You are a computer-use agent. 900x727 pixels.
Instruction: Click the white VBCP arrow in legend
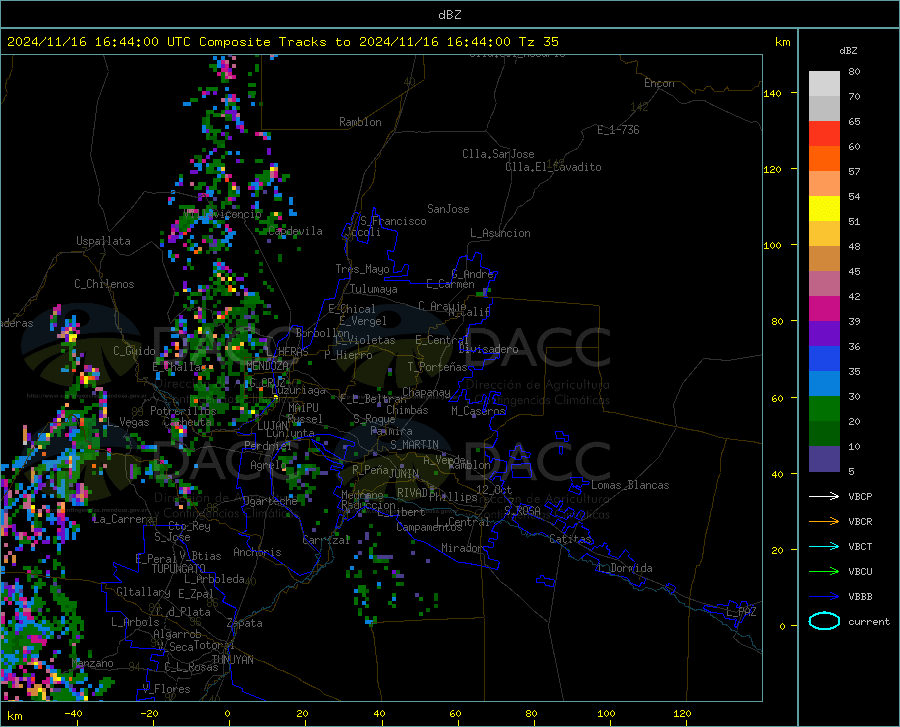point(824,496)
